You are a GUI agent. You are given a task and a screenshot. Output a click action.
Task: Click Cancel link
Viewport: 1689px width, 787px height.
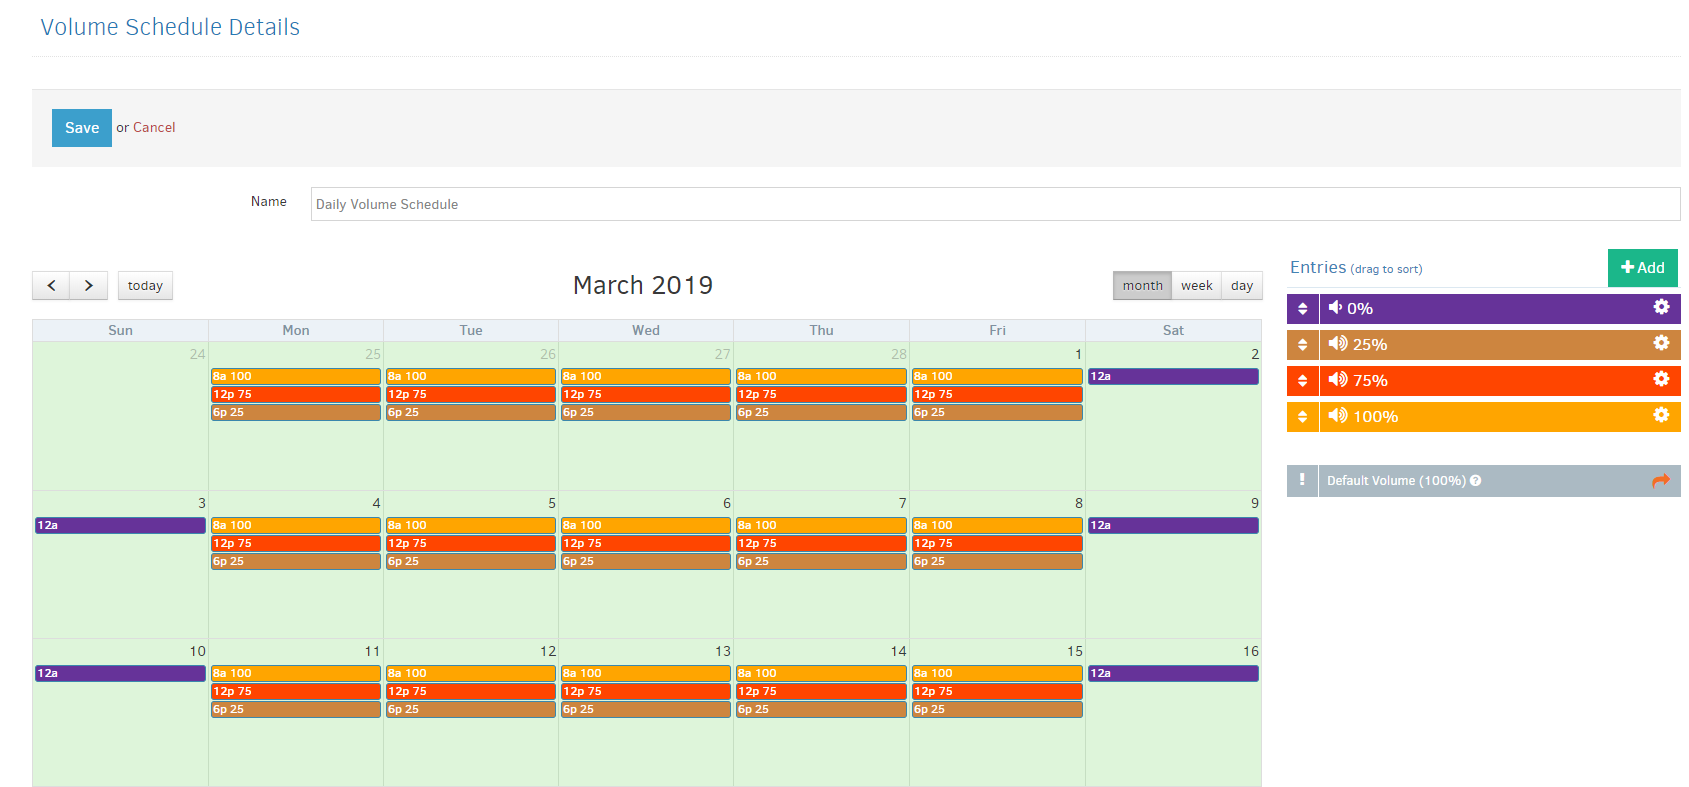154,128
